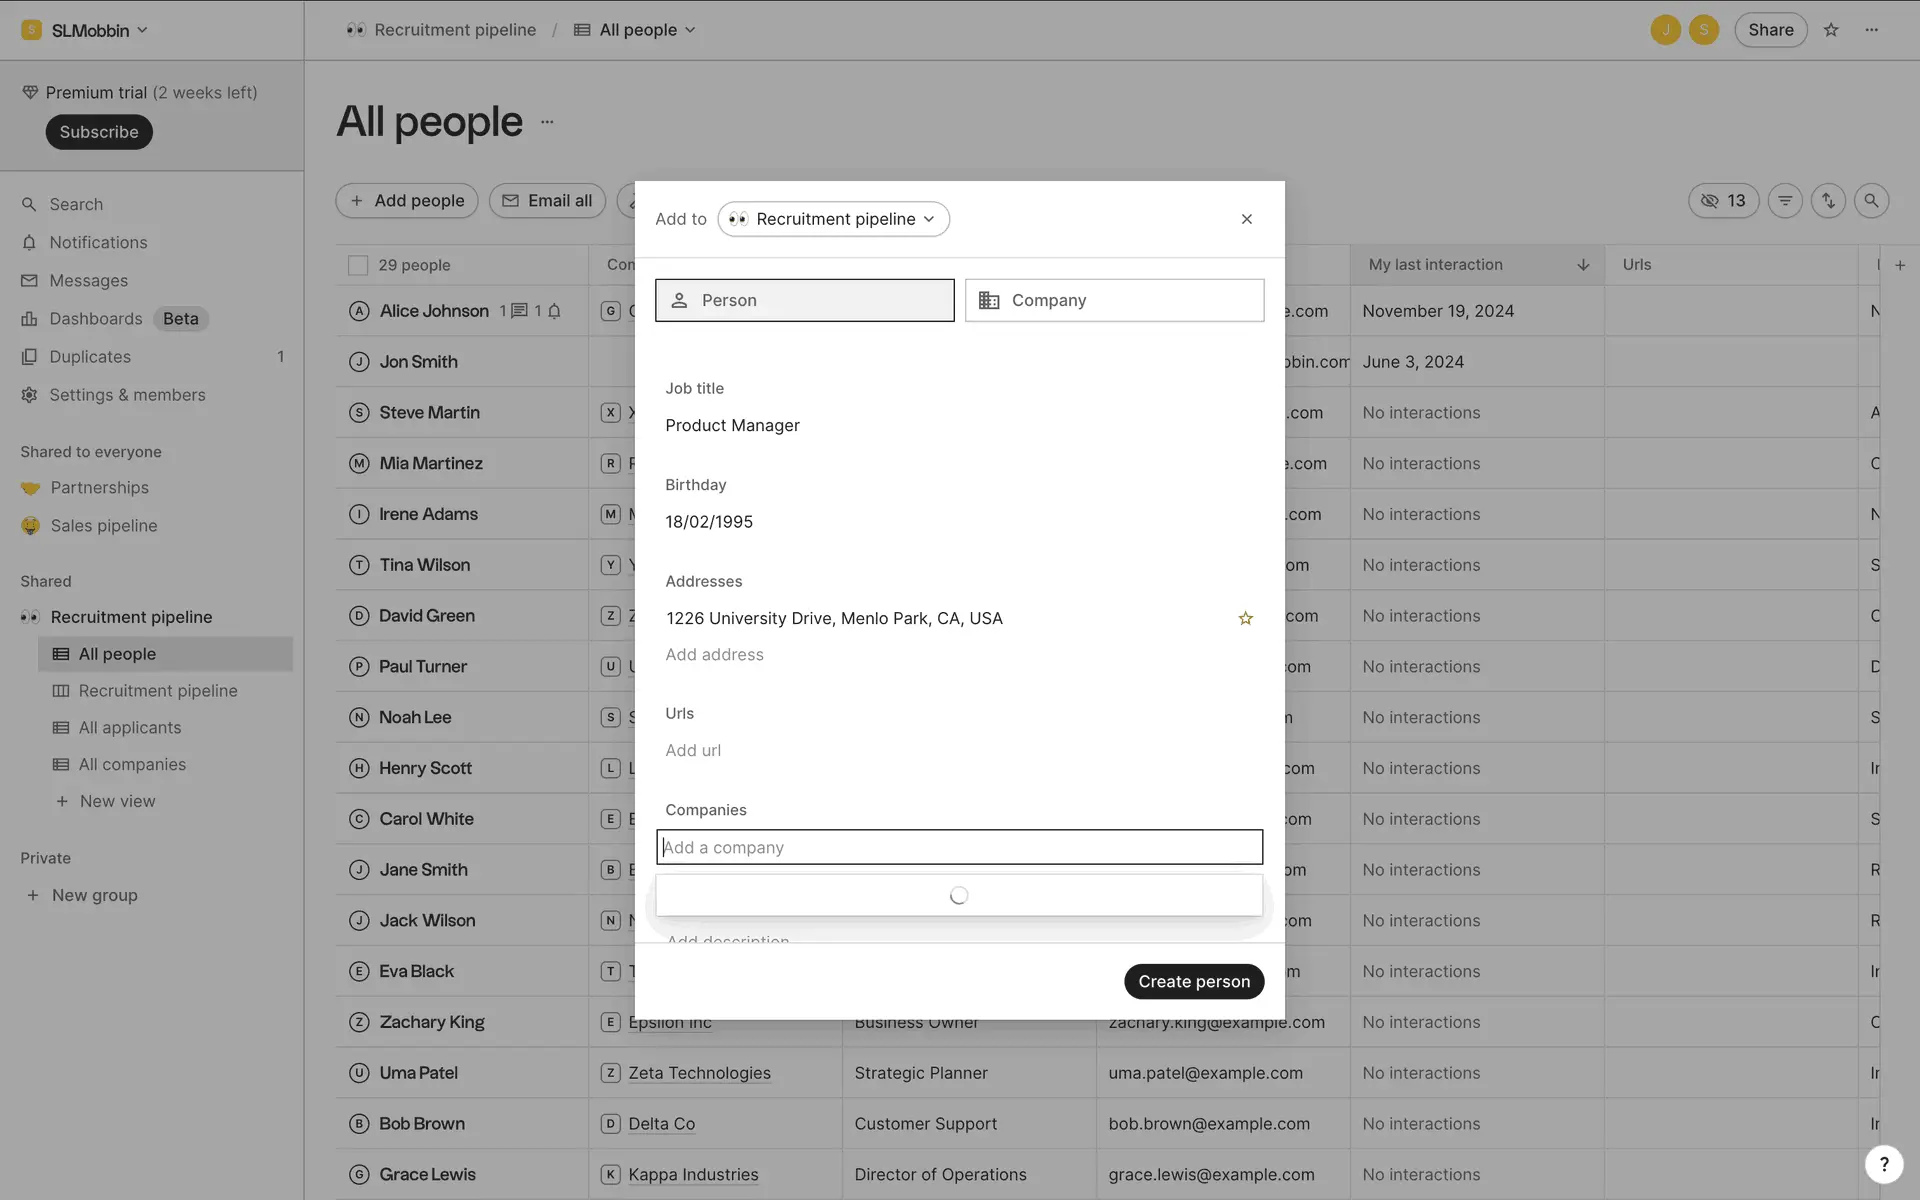Open the help question mark button
Screen dimensions: 1920x1200
1884,1163
